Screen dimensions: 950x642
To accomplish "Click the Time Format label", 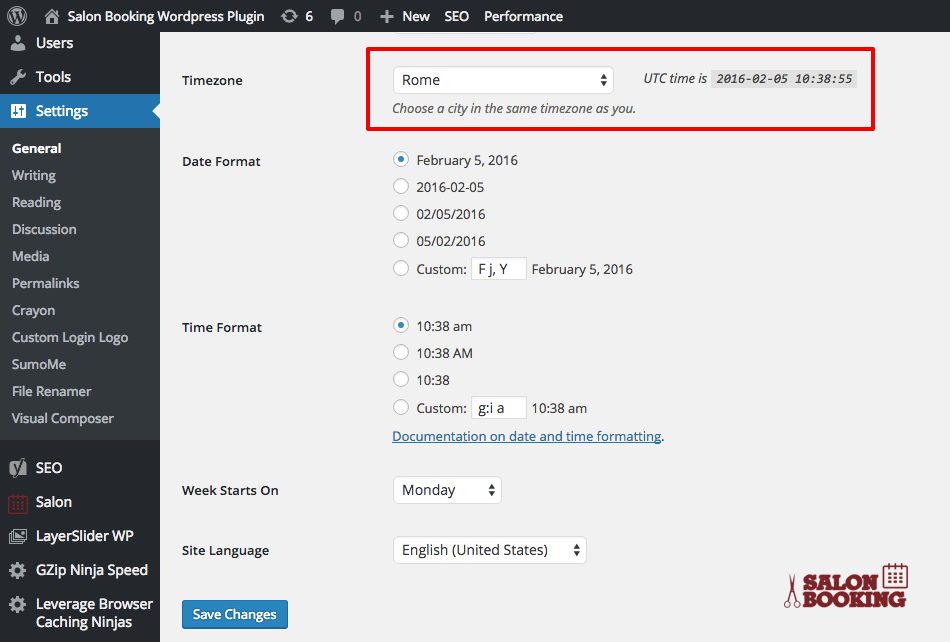I will point(222,327).
